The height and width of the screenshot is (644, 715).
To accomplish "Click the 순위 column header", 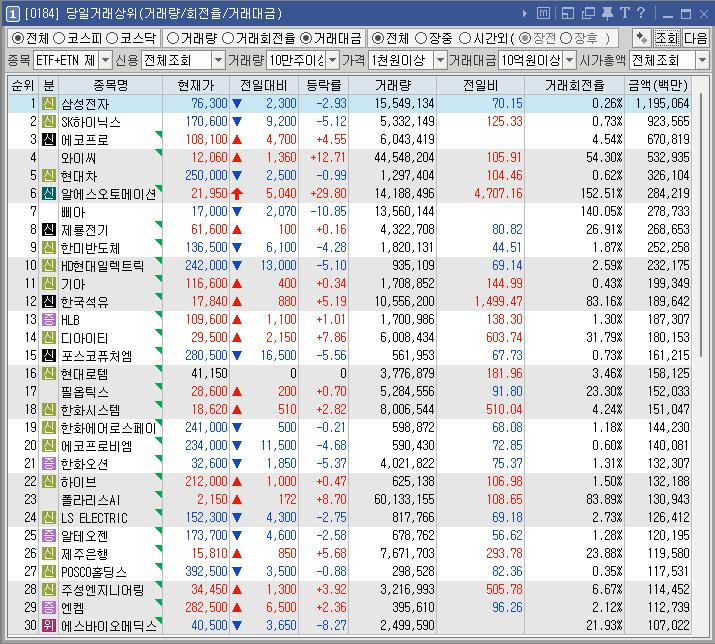I will point(23,85).
